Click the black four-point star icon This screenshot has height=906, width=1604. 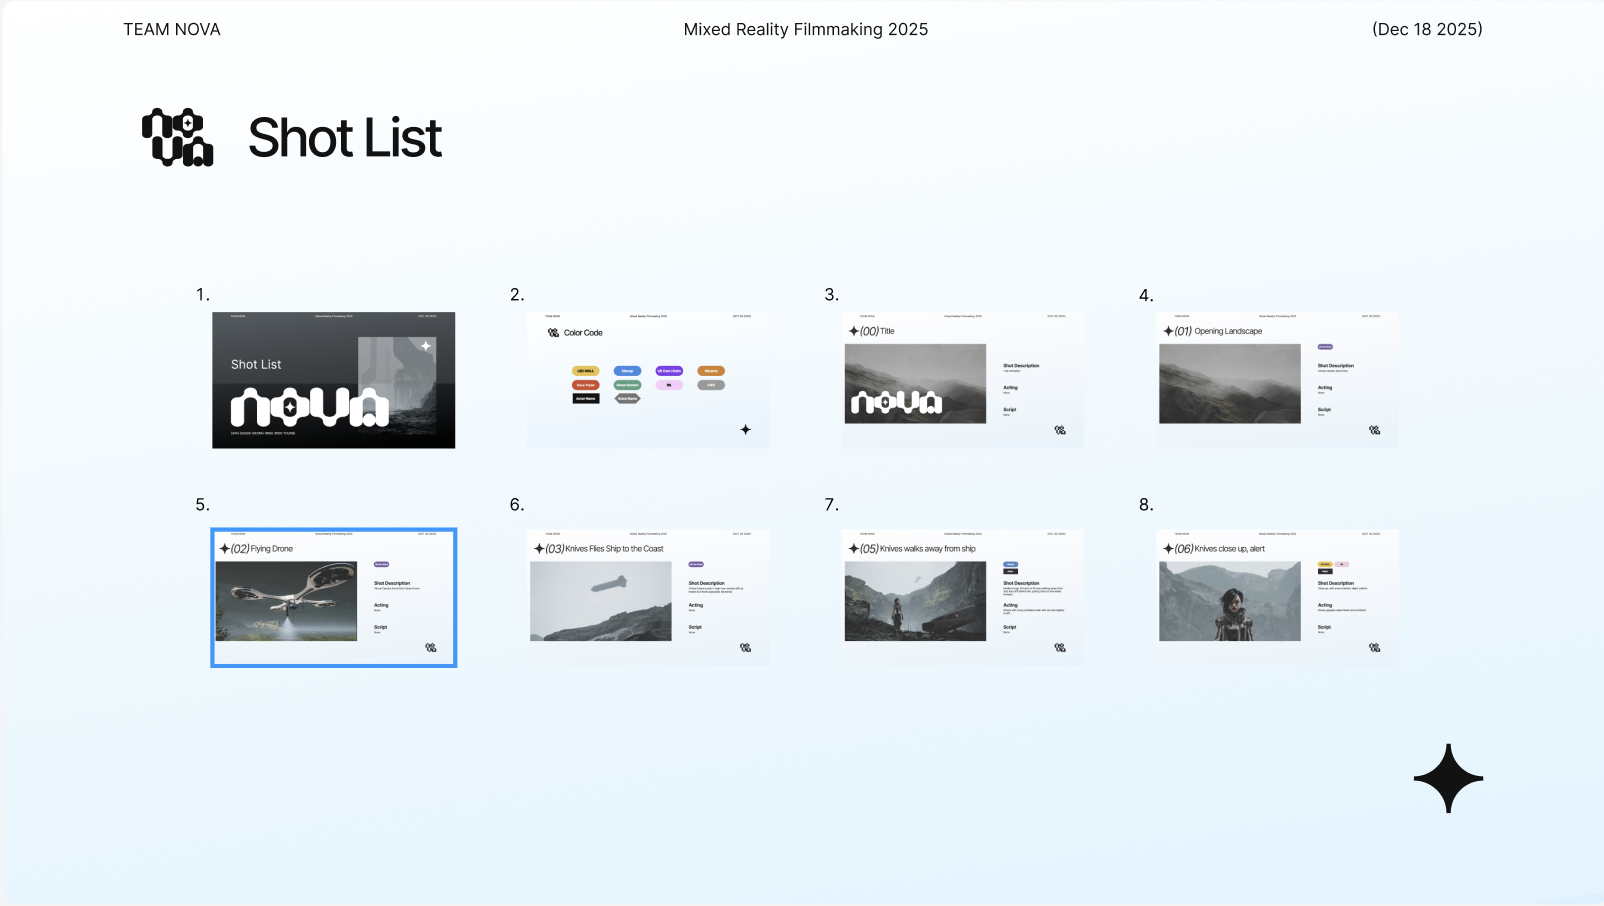pyautogui.click(x=1448, y=778)
